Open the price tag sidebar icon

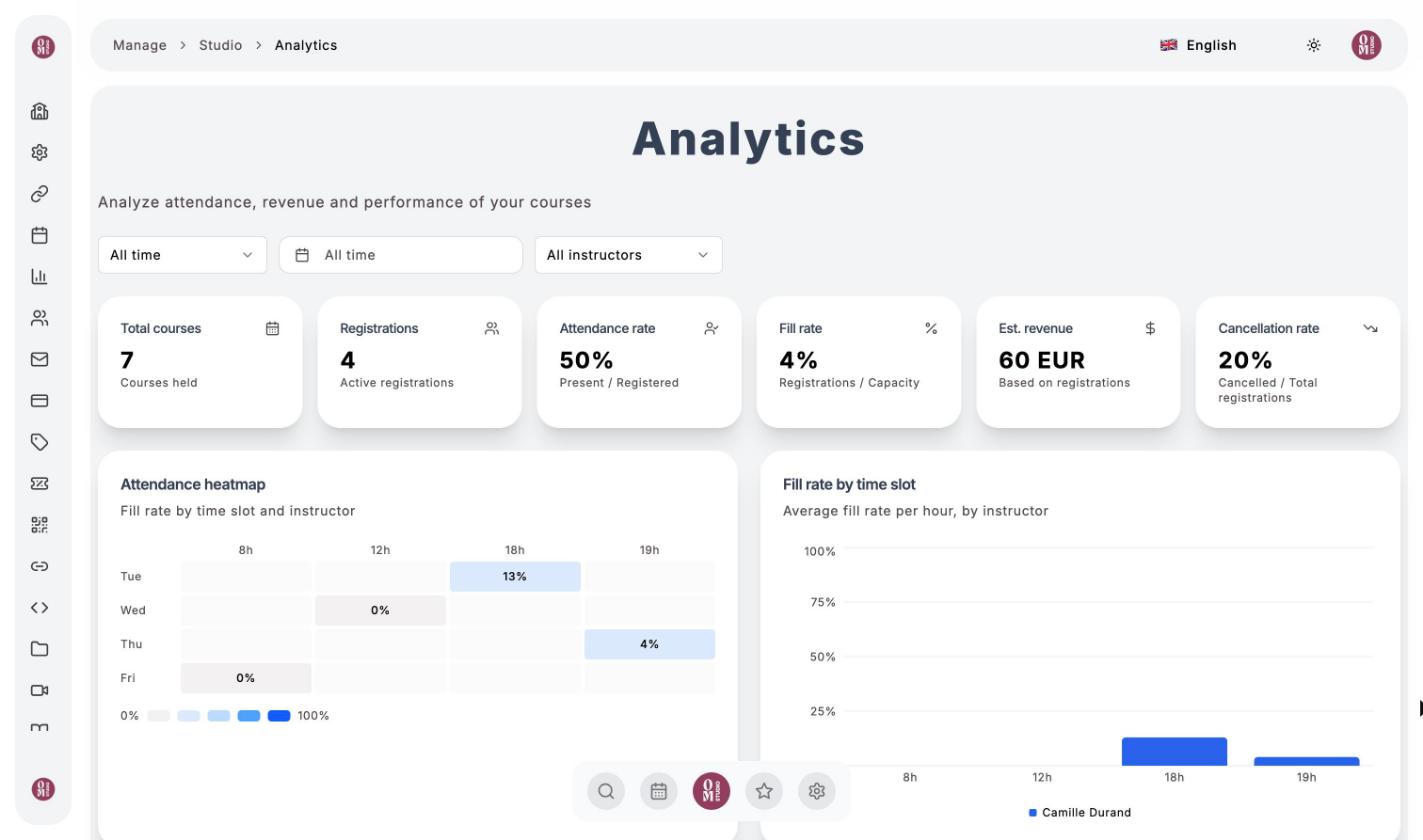(39, 442)
